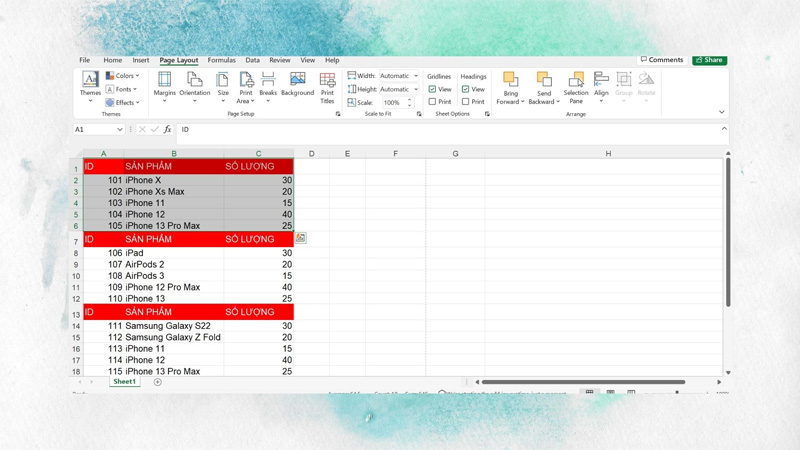Screen dimensions: 800x450
Task: Collapse the ribbon using chevron
Action: tap(721, 112)
